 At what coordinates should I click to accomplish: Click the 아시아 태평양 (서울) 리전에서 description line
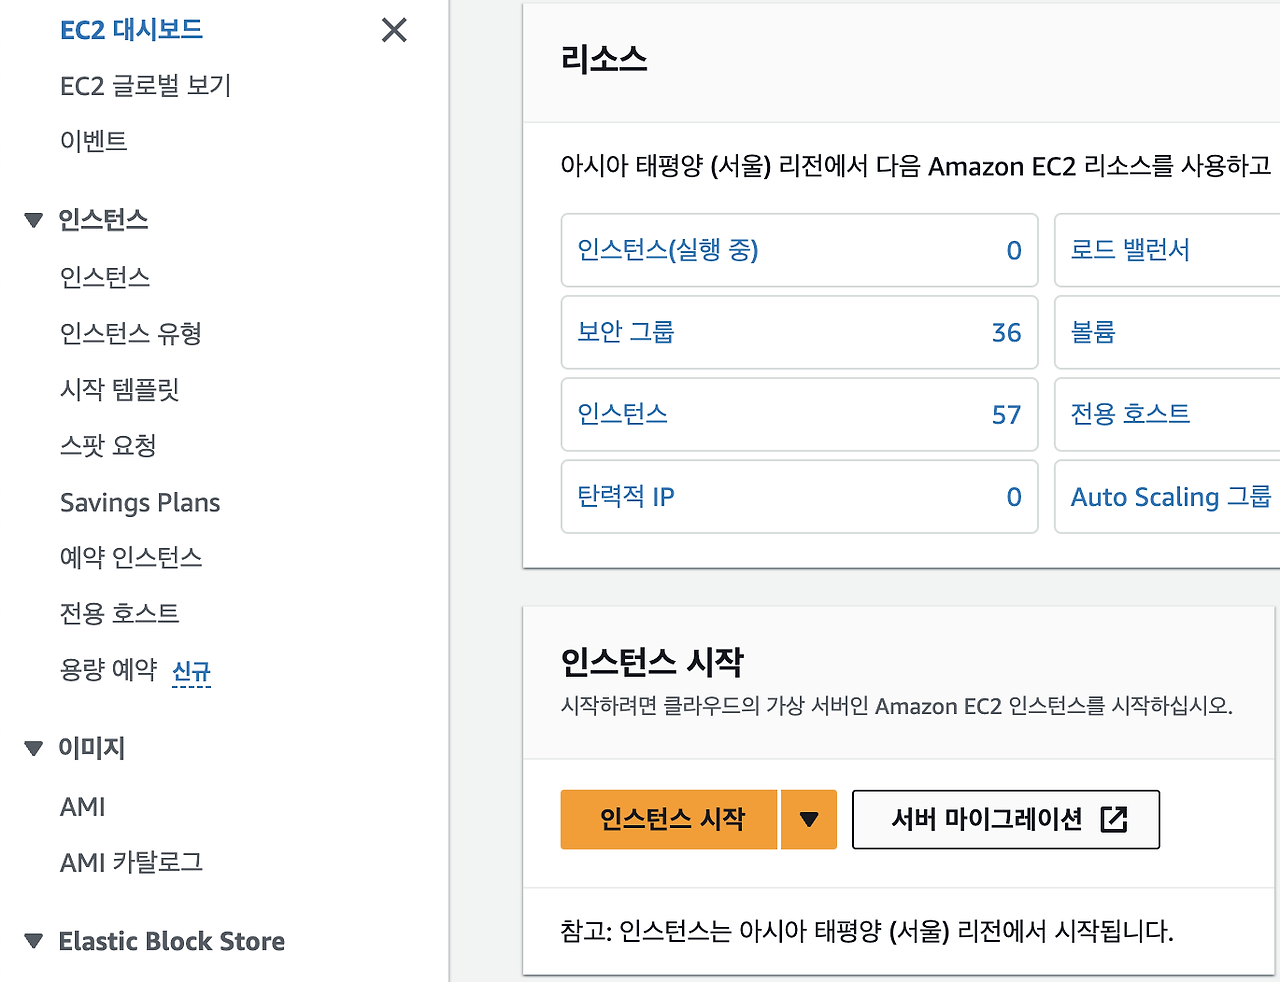[916, 165]
